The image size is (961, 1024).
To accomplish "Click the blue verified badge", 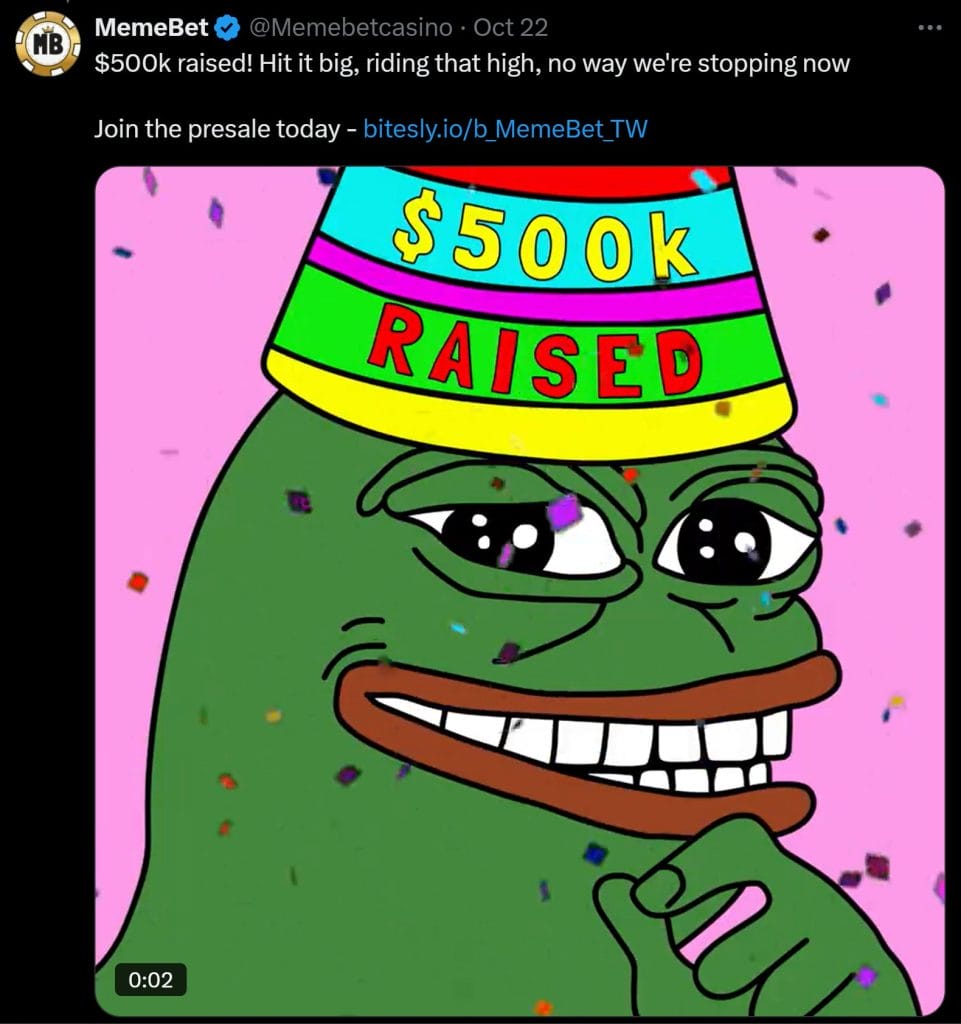I will pyautogui.click(x=227, y=28).
